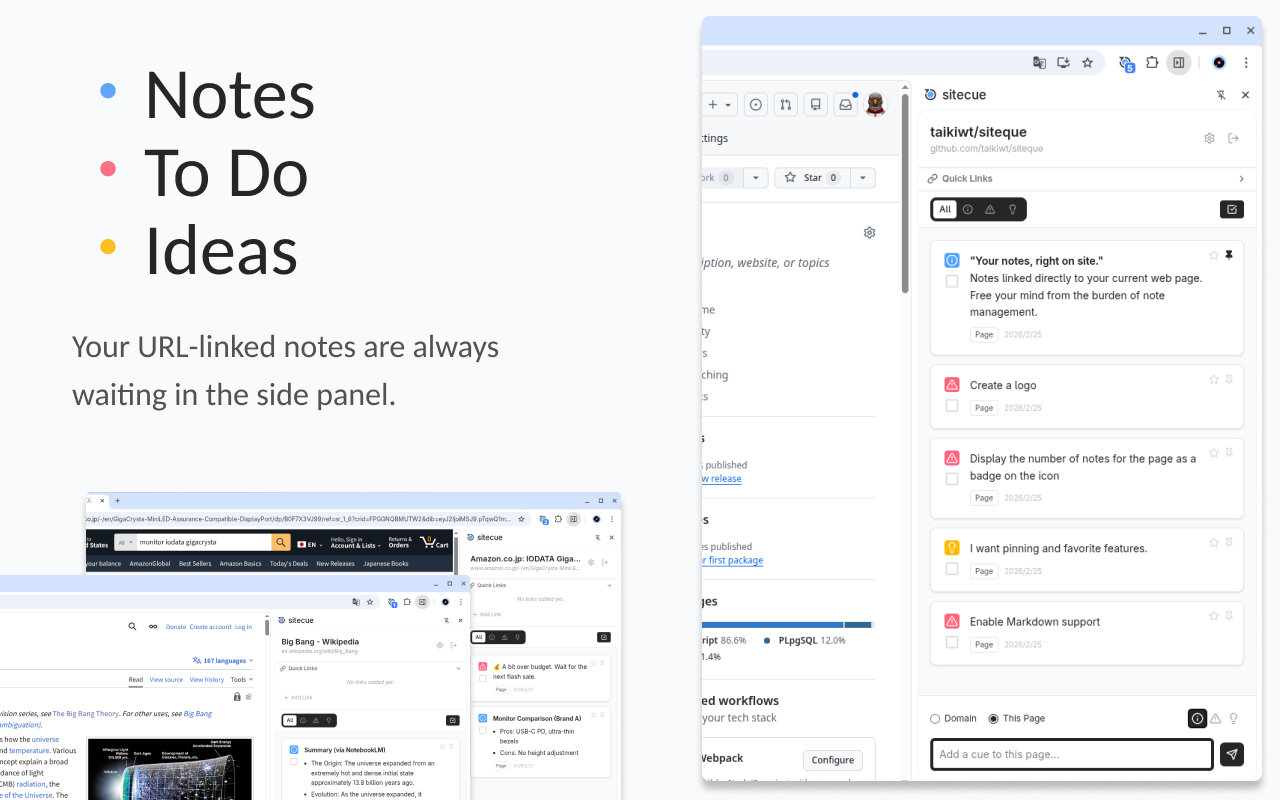Select the warning notes filter

[x=989, y=209]
